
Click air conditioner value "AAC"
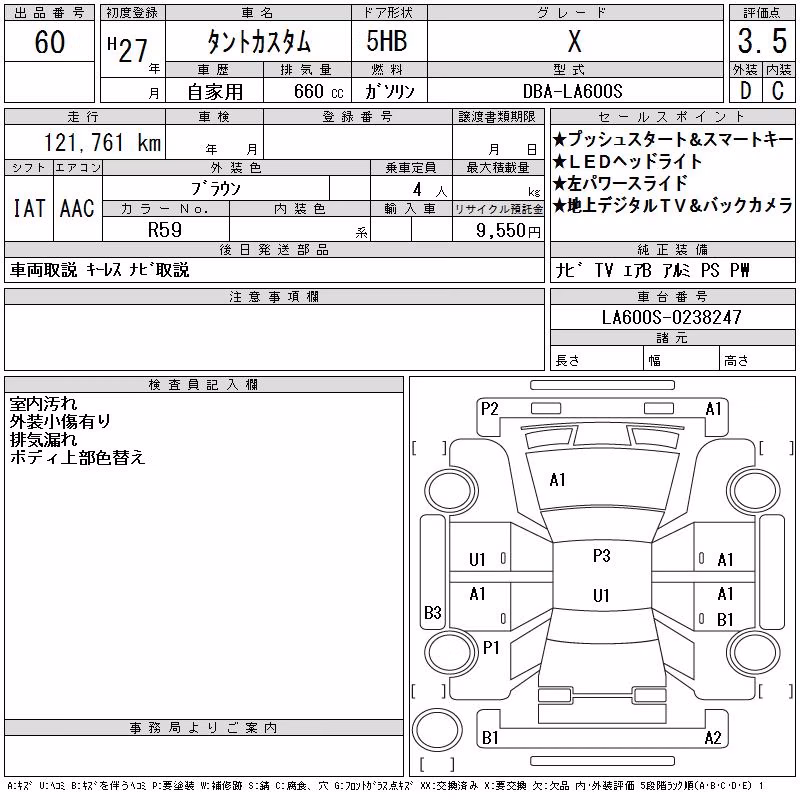(77, 208)
